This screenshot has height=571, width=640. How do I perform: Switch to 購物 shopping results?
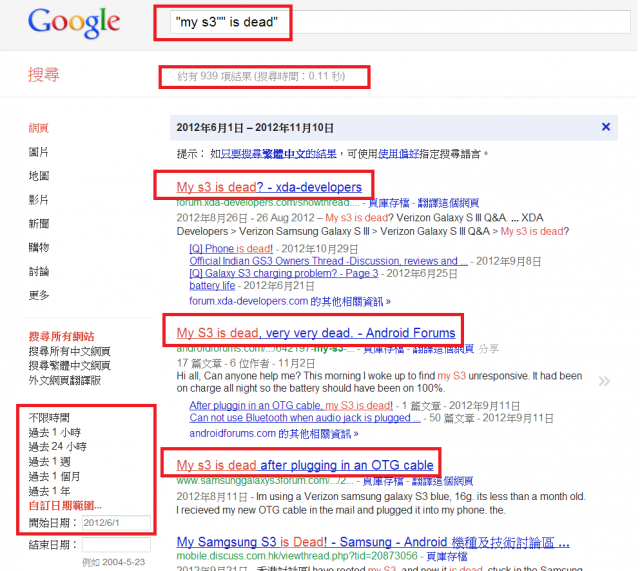coord(38,247)
